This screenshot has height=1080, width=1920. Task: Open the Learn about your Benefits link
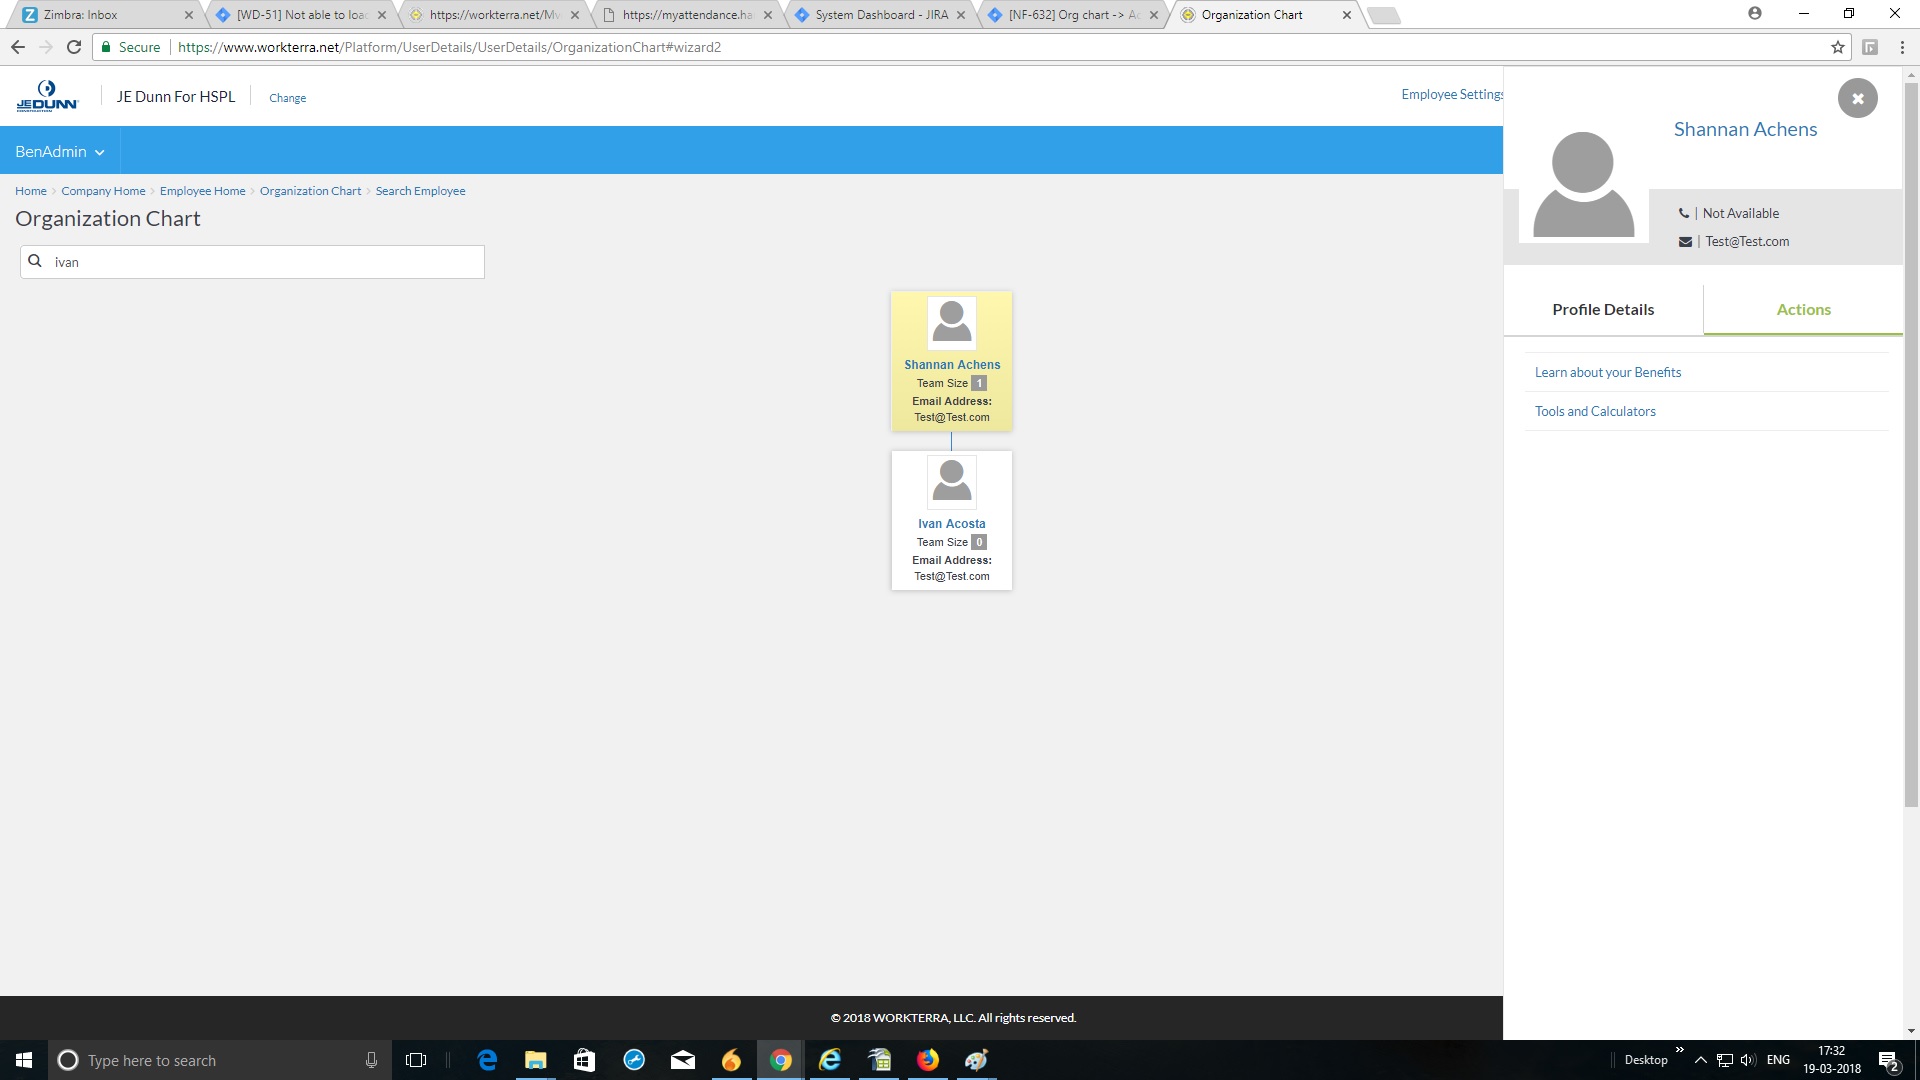coord(1607,372)
